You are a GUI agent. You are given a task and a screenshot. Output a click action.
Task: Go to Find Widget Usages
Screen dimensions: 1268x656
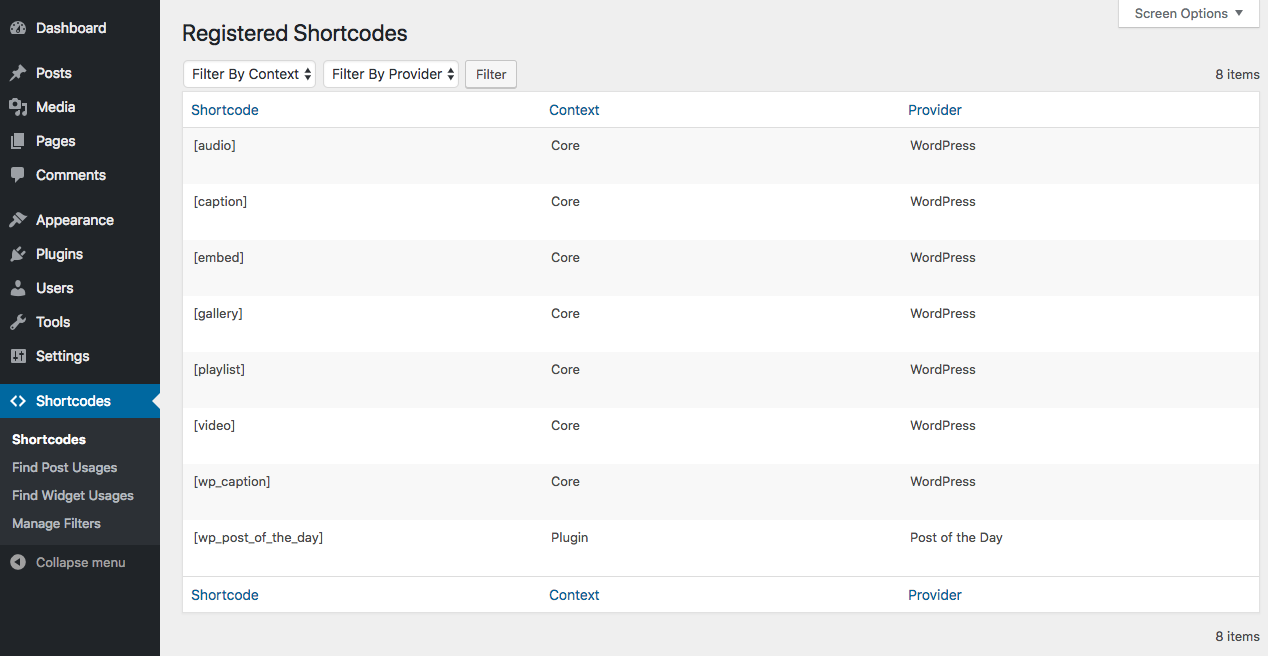coord(72,495)
